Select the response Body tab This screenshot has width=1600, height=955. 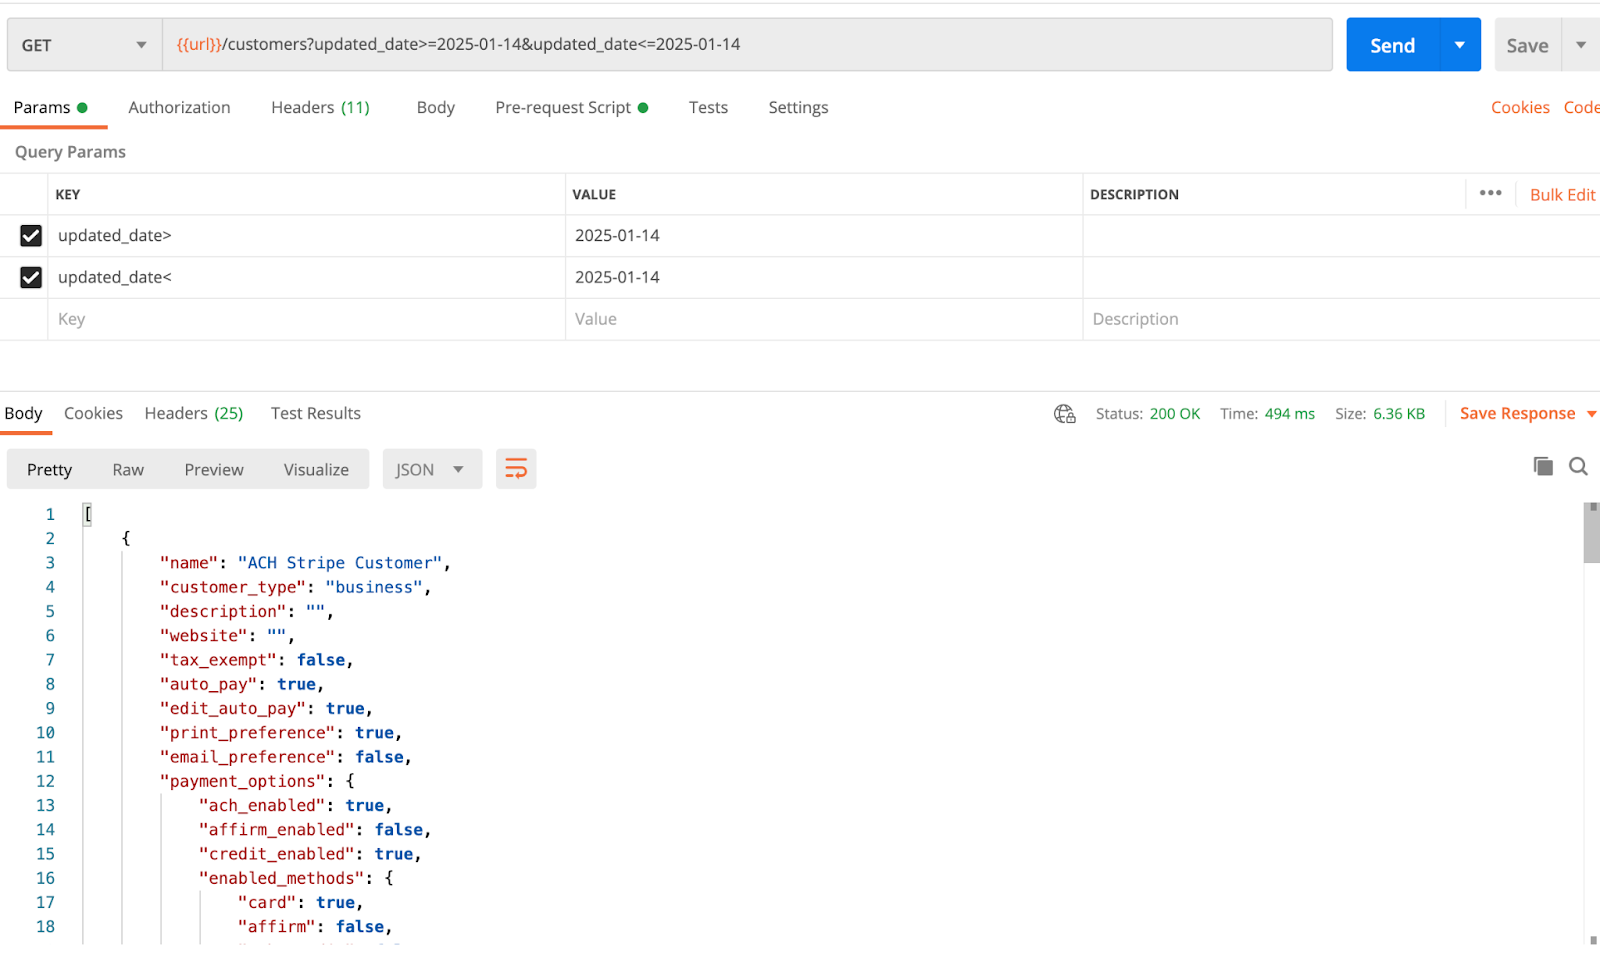24,414
